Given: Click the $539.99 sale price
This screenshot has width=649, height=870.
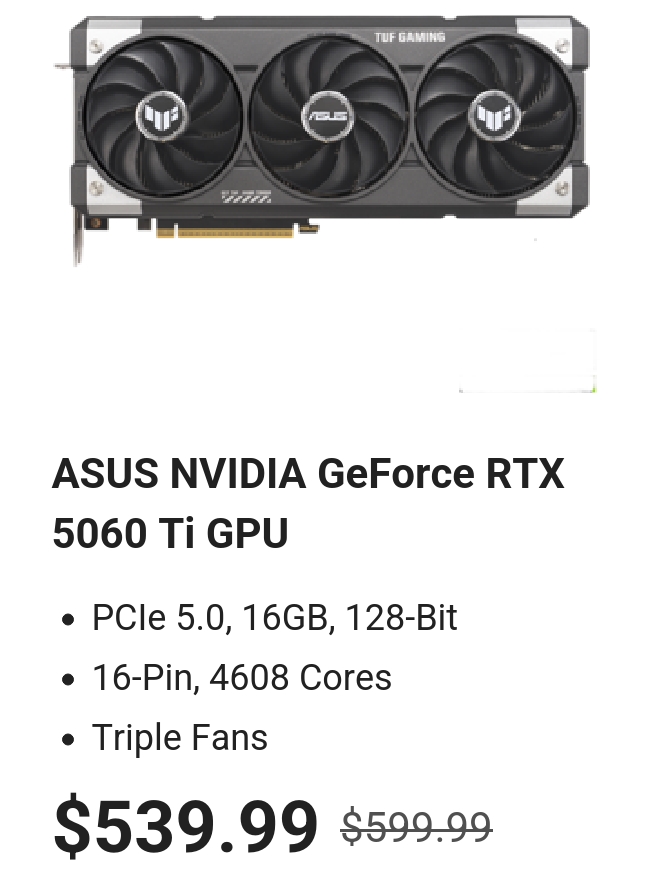Looking at the screenshot, I should point(186,826).
